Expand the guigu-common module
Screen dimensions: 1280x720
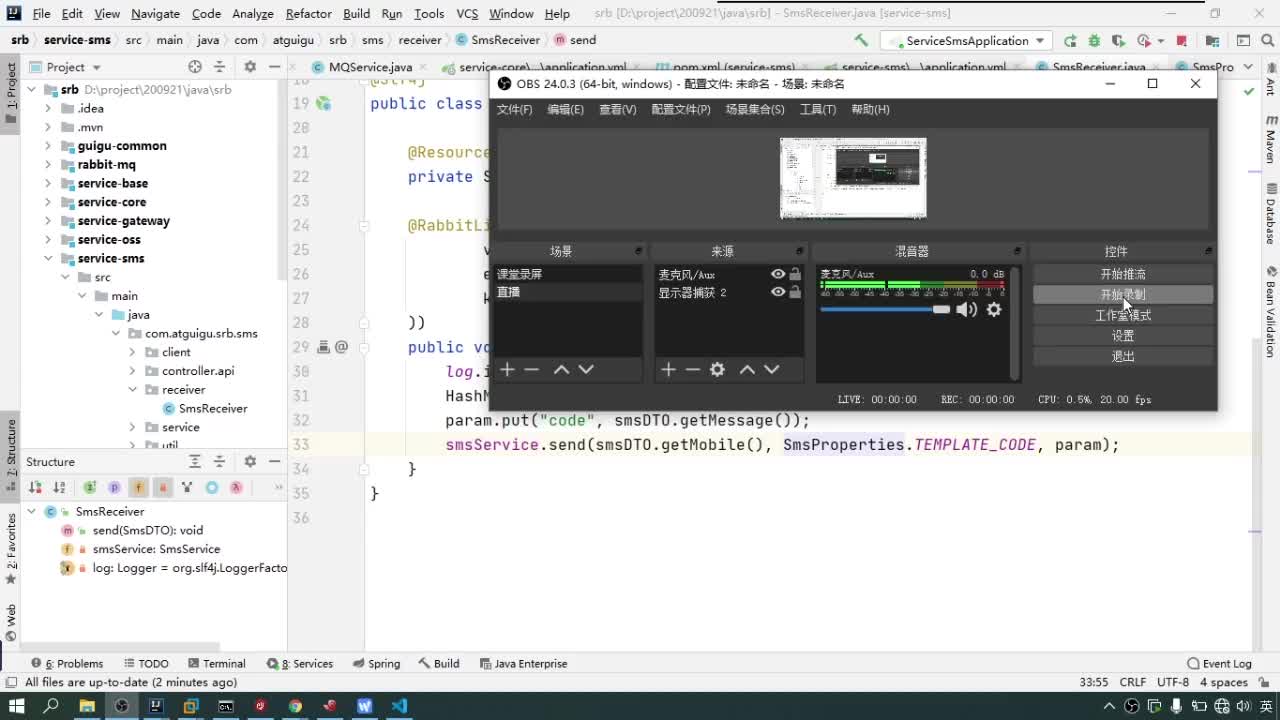click(x=47, y=146)
